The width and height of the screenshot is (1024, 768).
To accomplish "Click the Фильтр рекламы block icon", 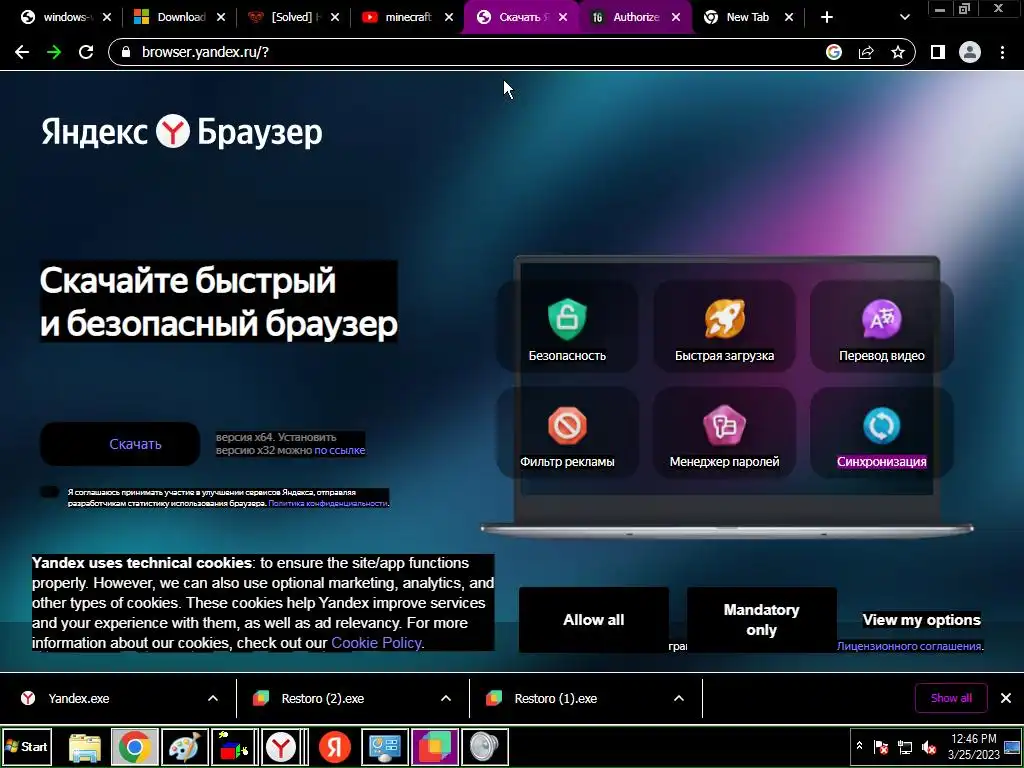I will click(x=567, y=425).
